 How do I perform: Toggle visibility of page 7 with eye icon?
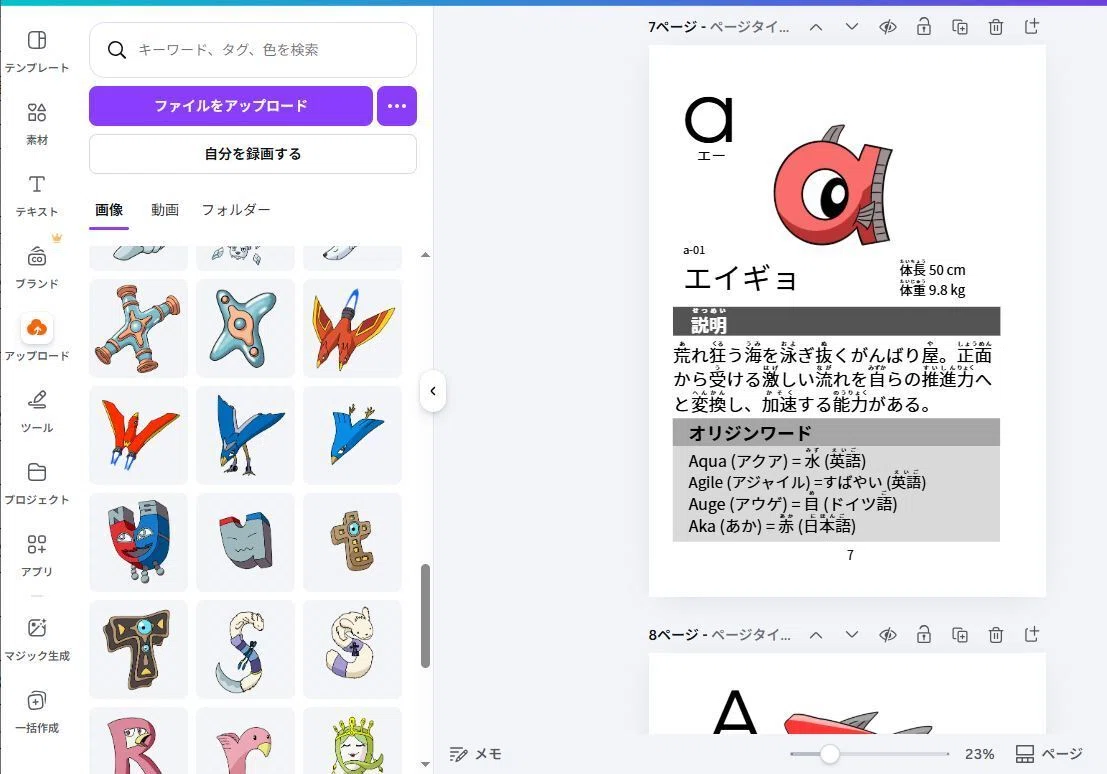coord(887,27)
